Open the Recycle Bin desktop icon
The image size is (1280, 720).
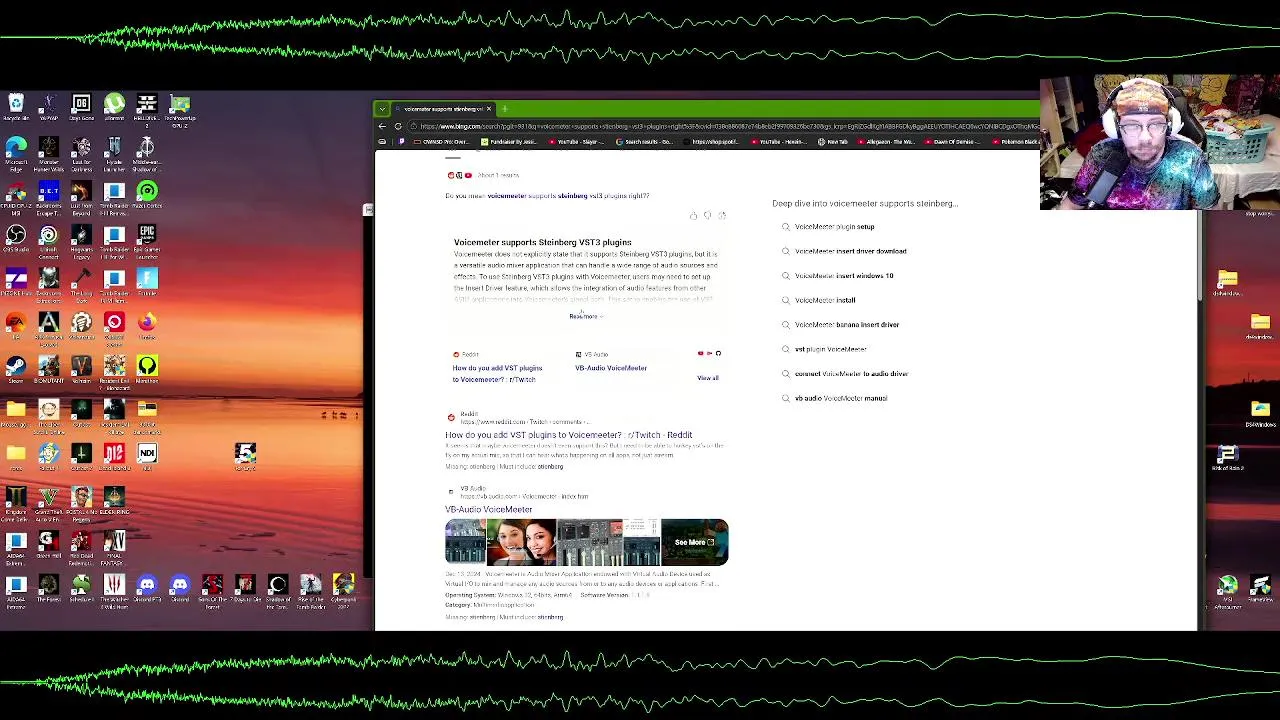tap(16, 106)
